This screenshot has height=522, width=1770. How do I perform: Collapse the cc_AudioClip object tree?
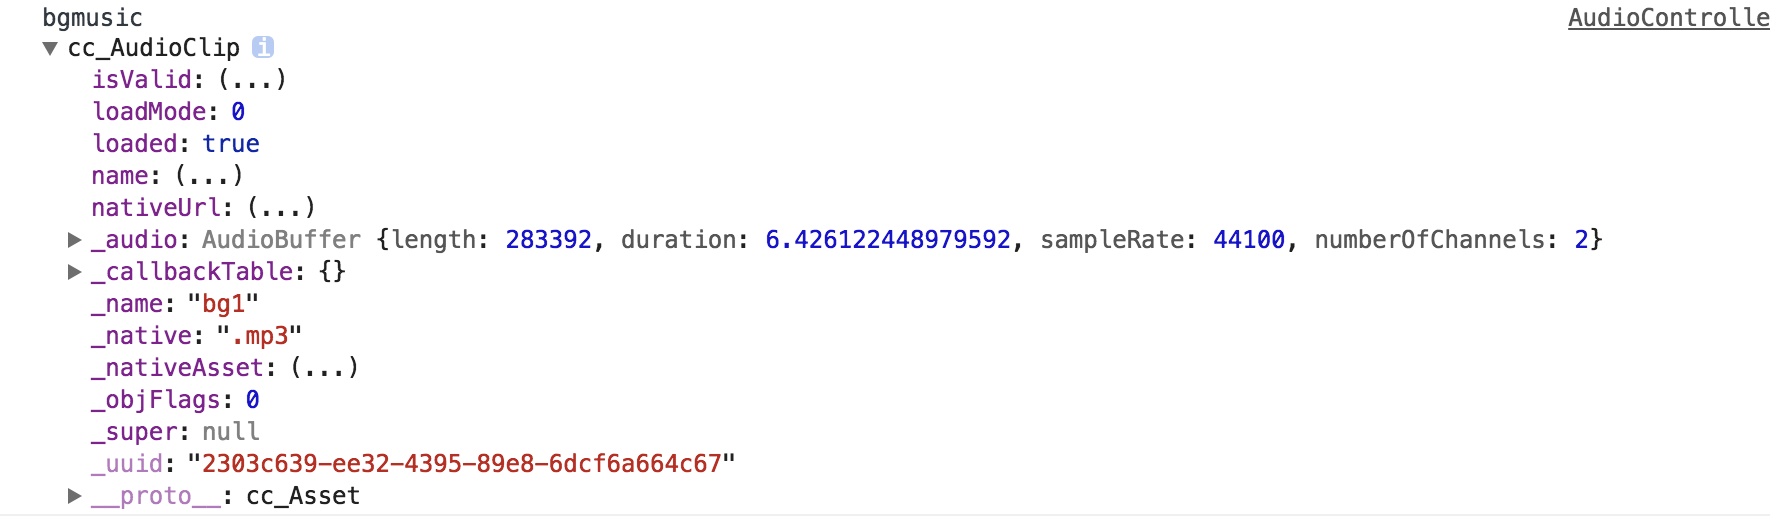click(x=50, y=48)
